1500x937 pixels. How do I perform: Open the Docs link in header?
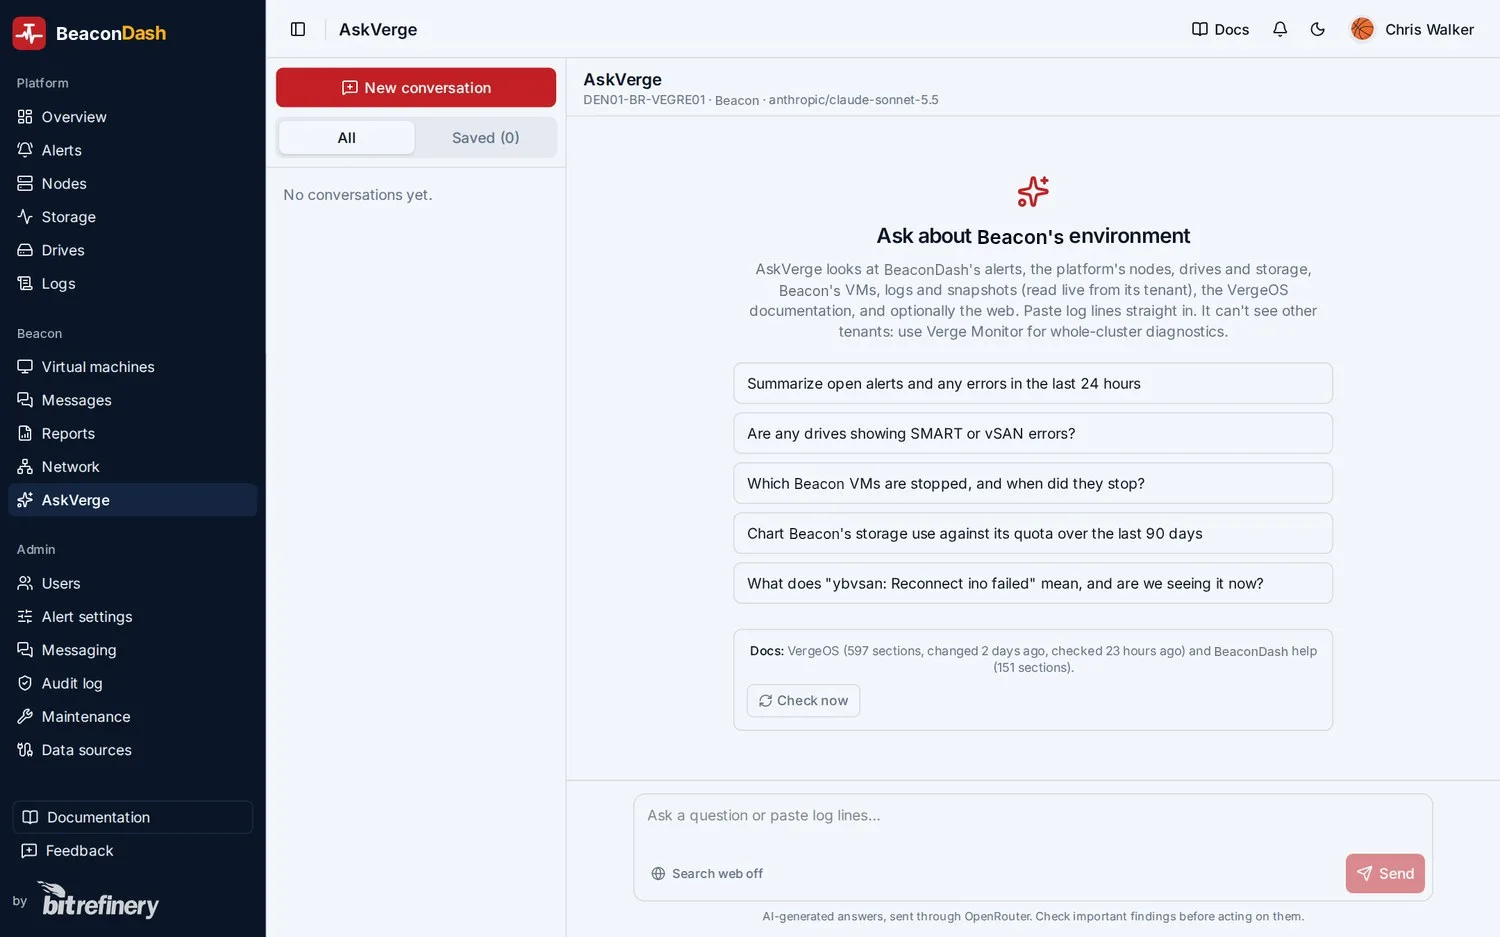pos(1220,29)
